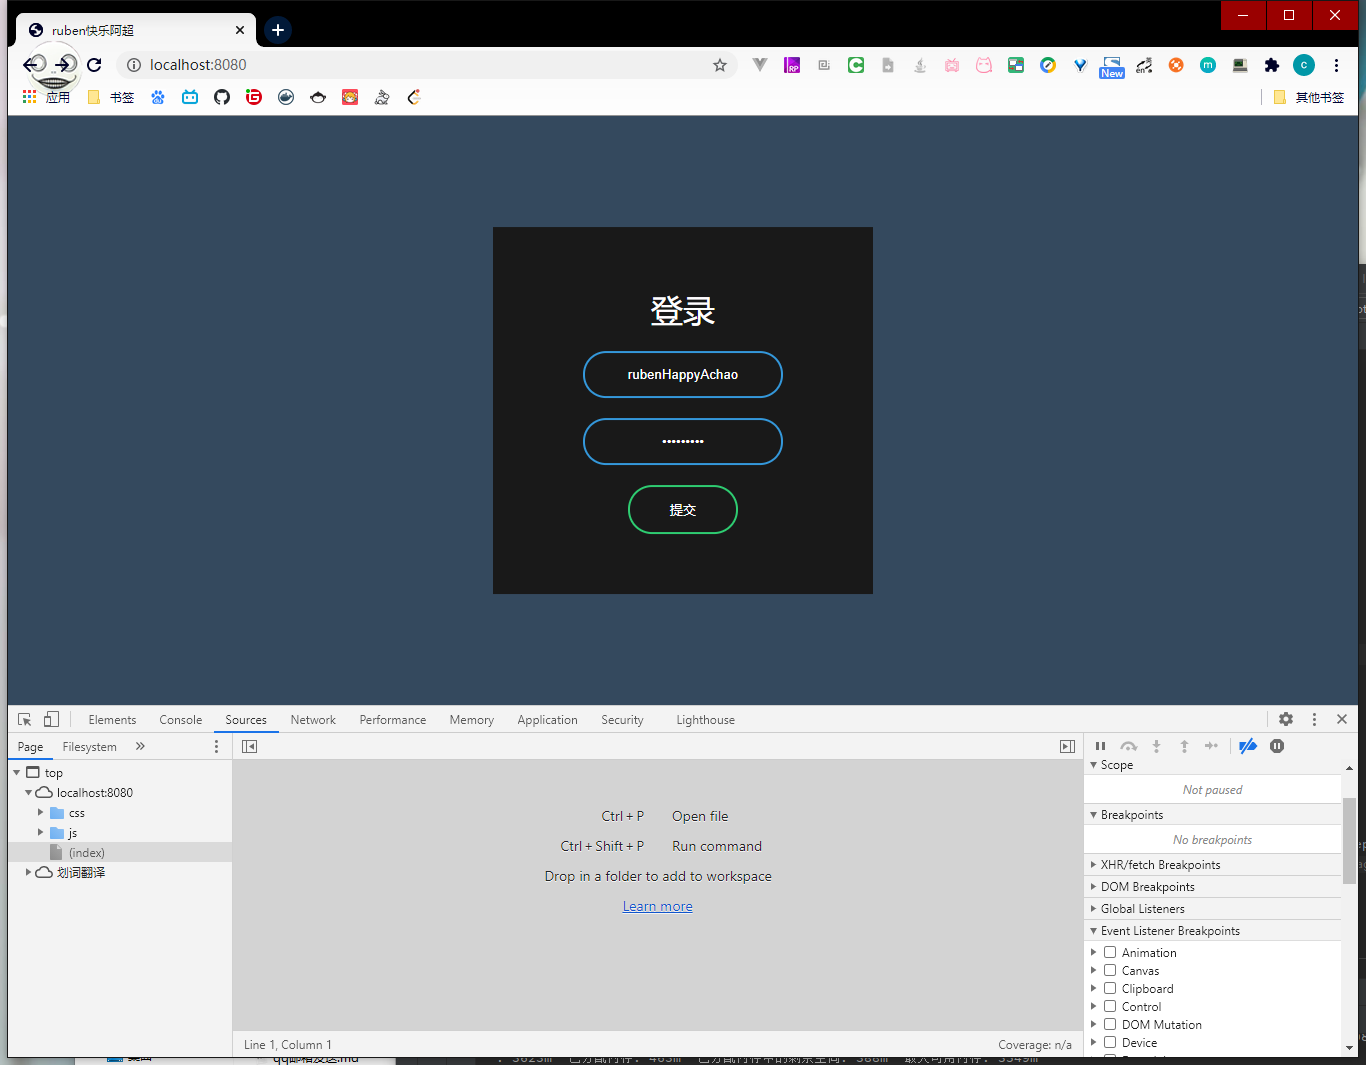Viewport: 1366px width, 1065px height.
Task: Hide the navigator sidebar panel
Action: tap(250, 746)
